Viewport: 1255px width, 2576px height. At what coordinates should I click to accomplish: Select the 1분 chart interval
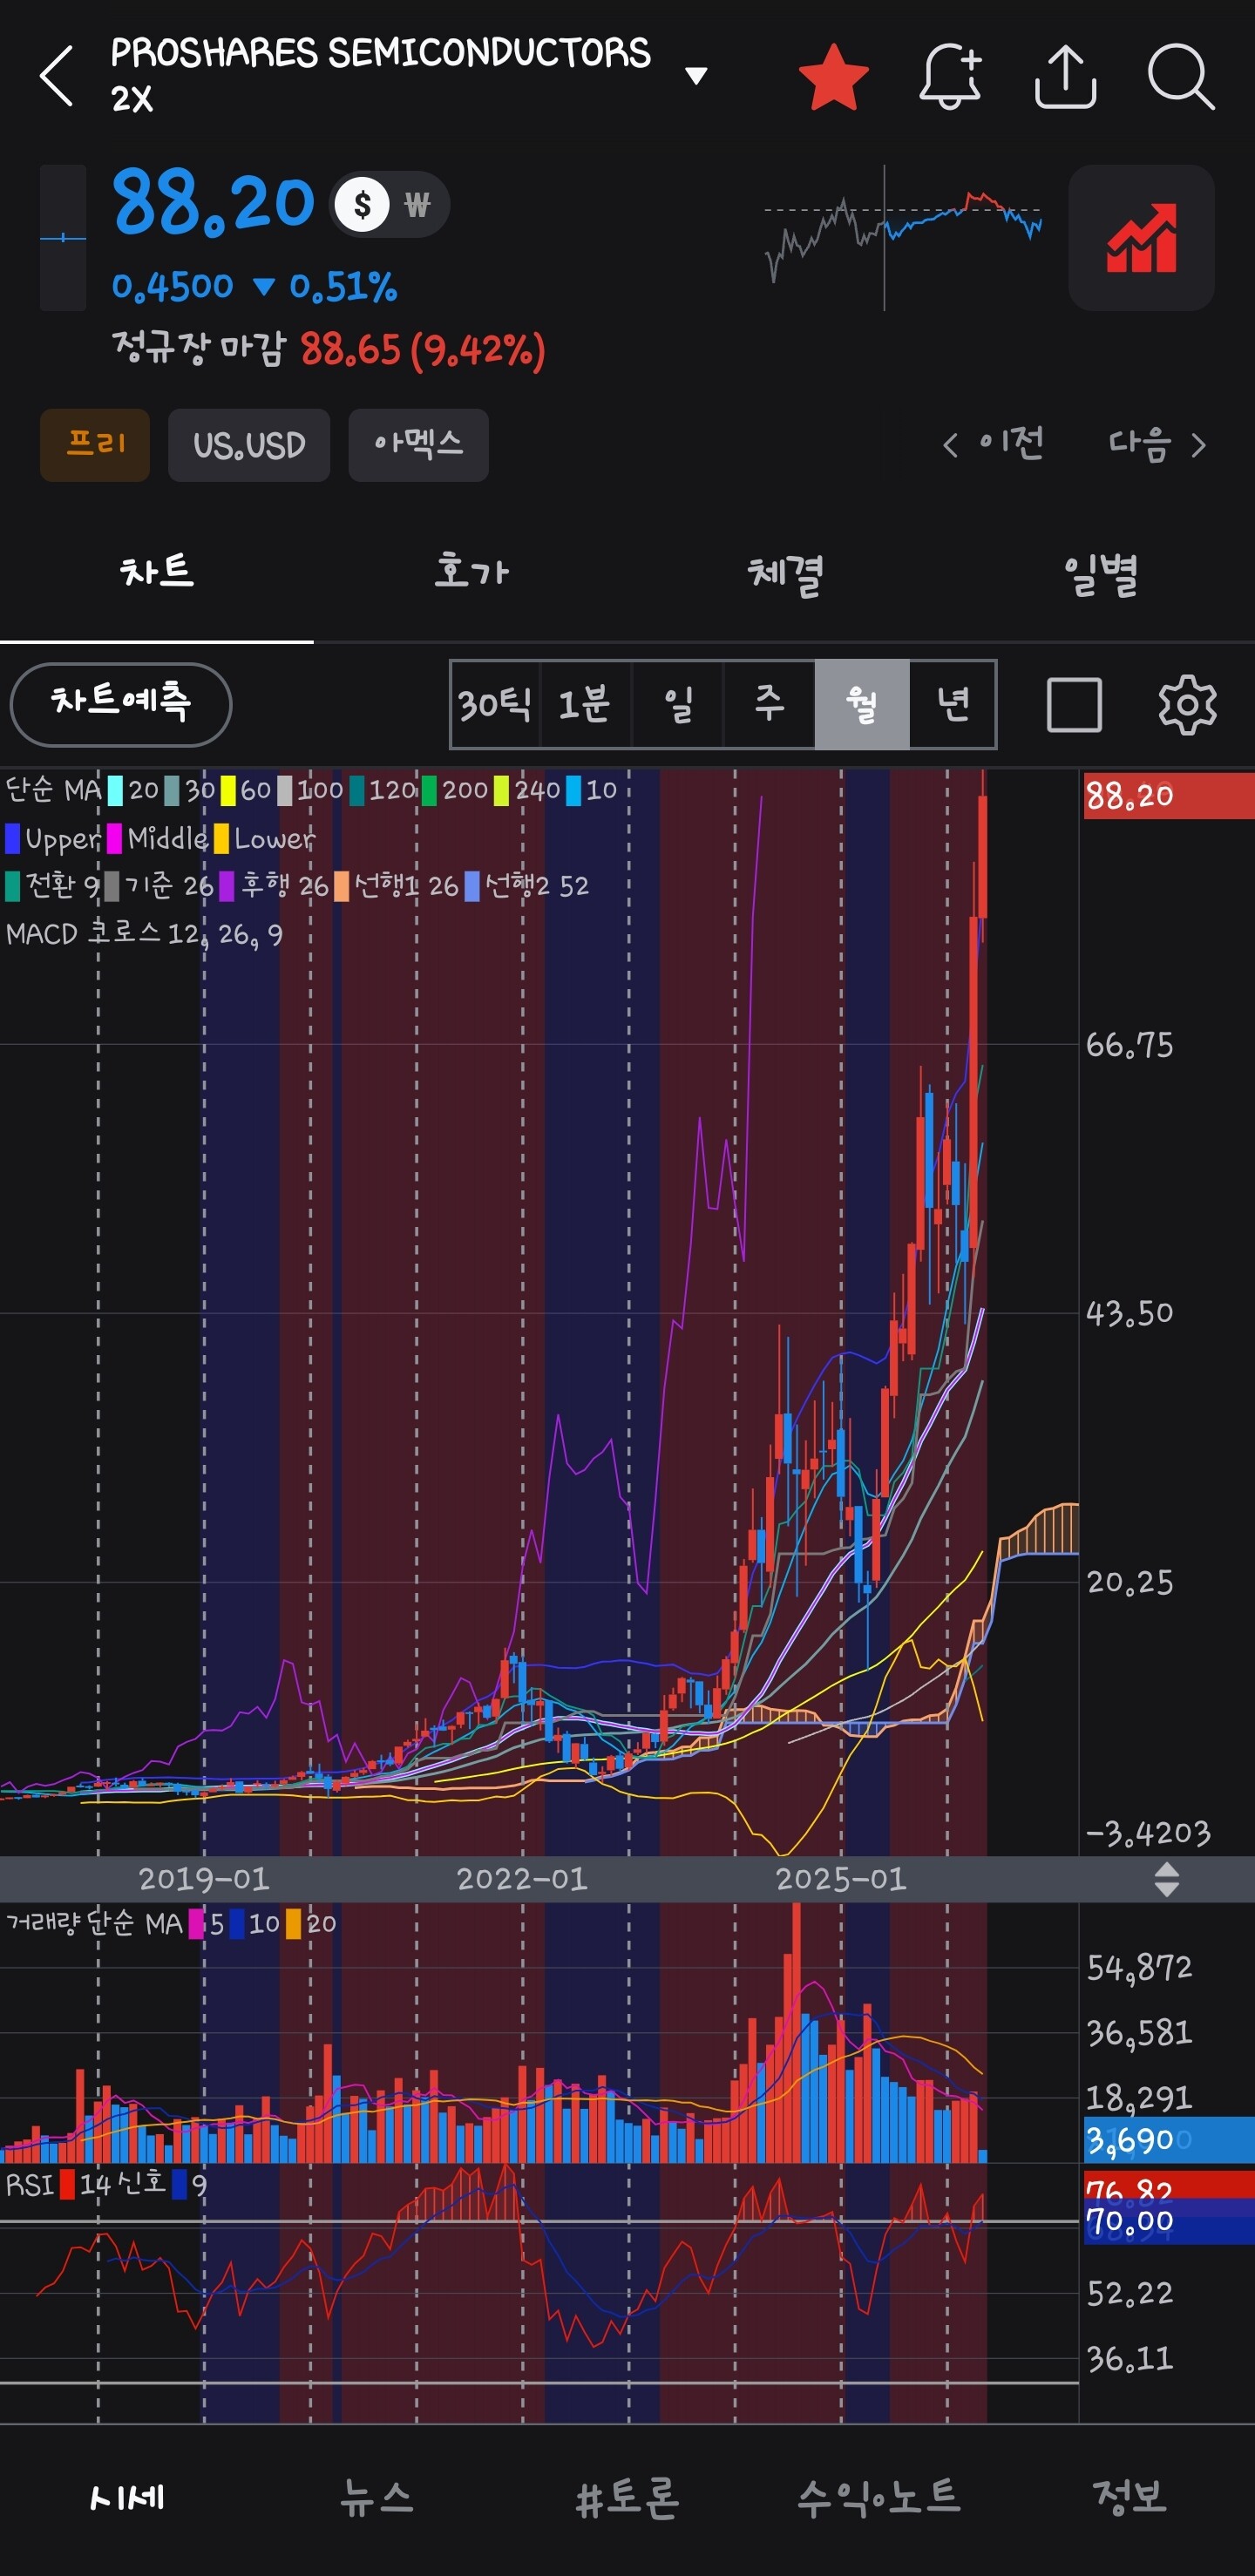pos(585,704)
